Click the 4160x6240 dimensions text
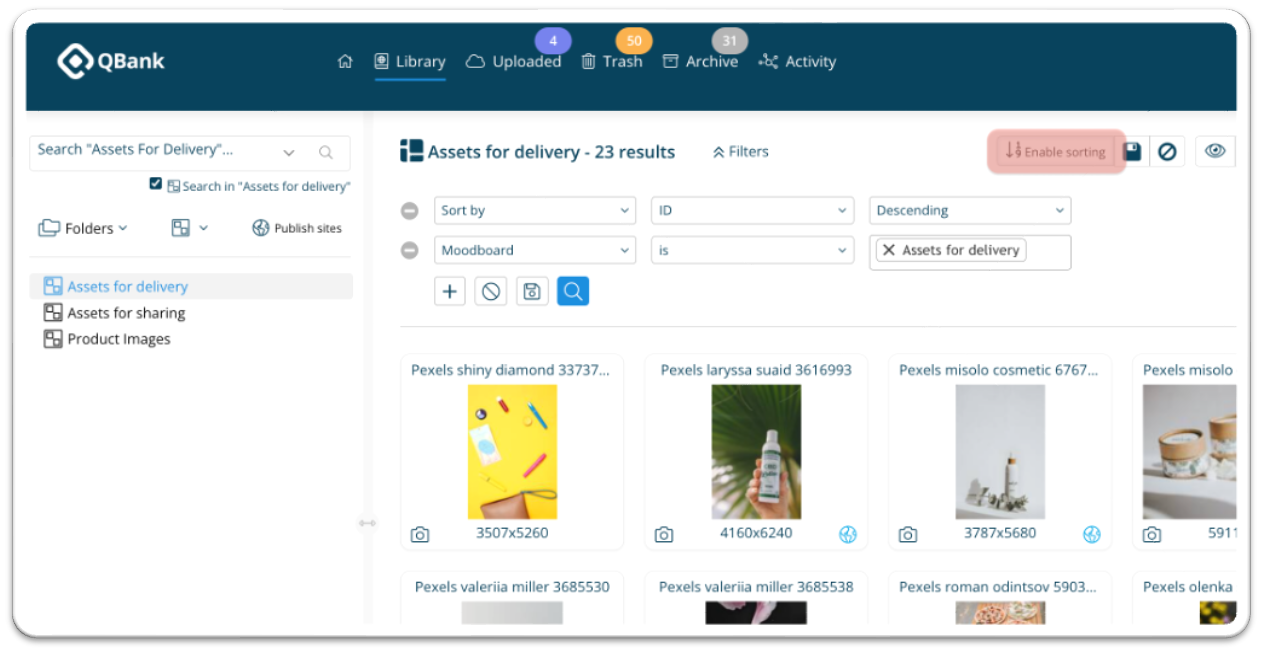 click(x=756, y=533)
